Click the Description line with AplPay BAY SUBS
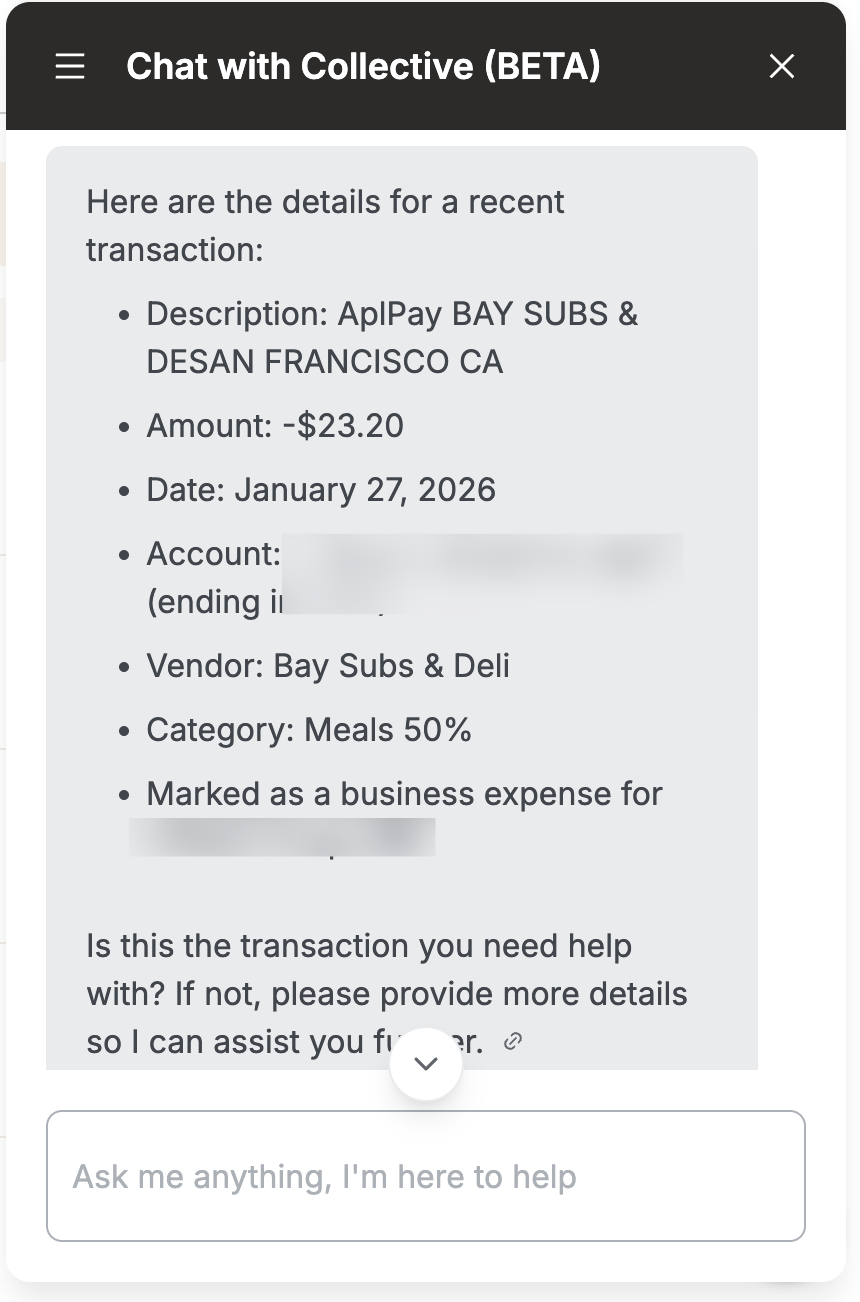Image resolution: width=860 pixels, height=1302 pixels. [x=392, y=314]
